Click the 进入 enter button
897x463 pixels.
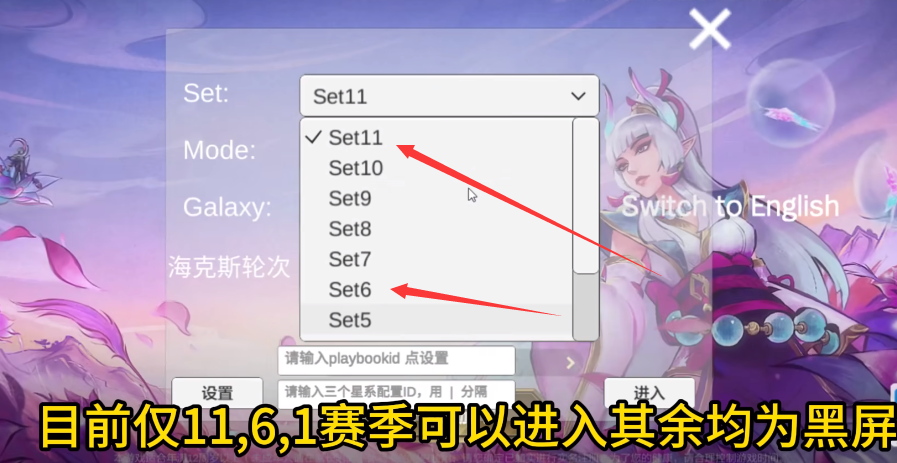(649, 393)
